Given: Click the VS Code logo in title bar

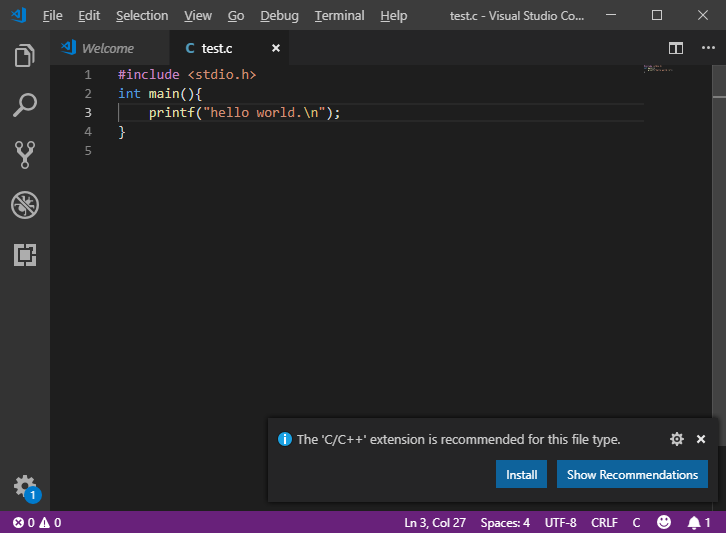Looking at the screenshot, I should point(19,15).
